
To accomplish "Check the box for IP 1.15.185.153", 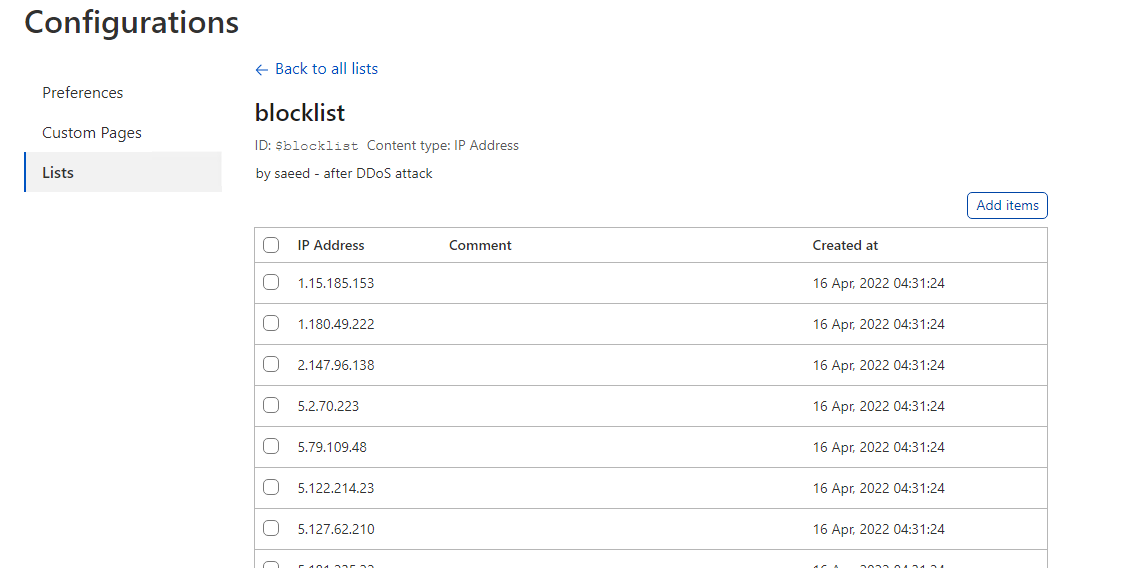I will coord(271,283).
